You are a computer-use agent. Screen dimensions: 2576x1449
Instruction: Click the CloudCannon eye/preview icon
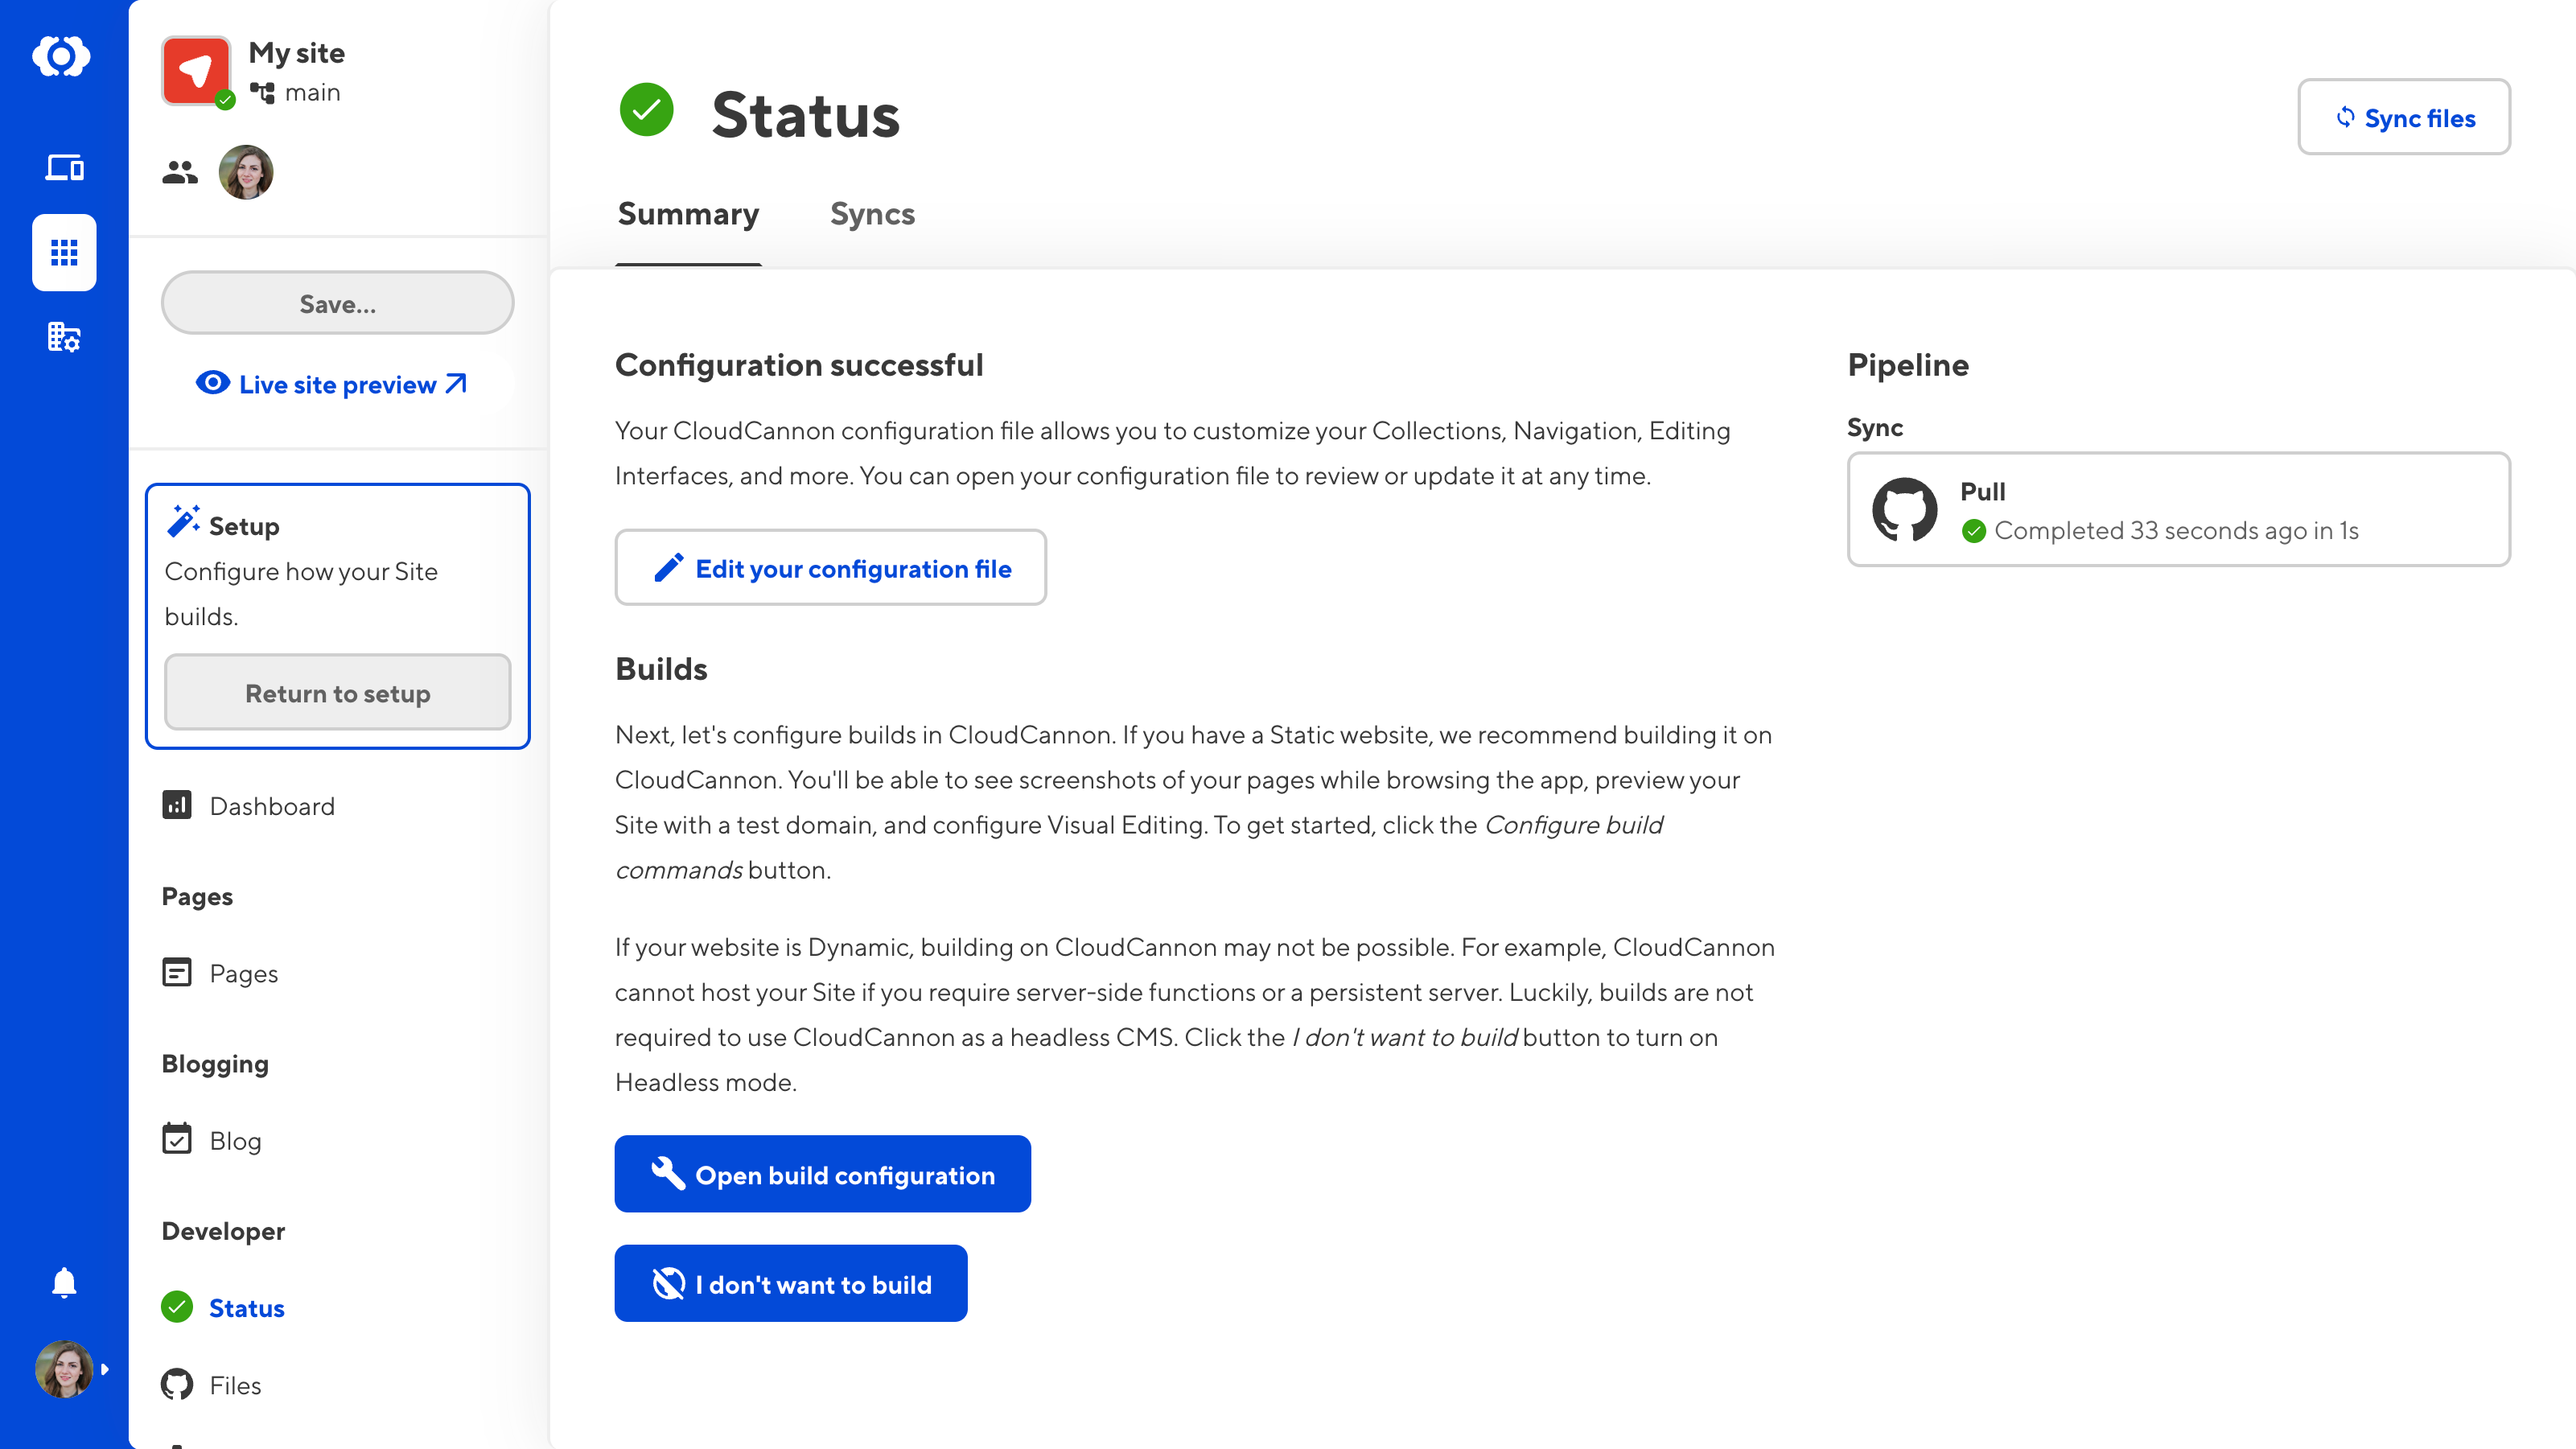coord(212,384)
